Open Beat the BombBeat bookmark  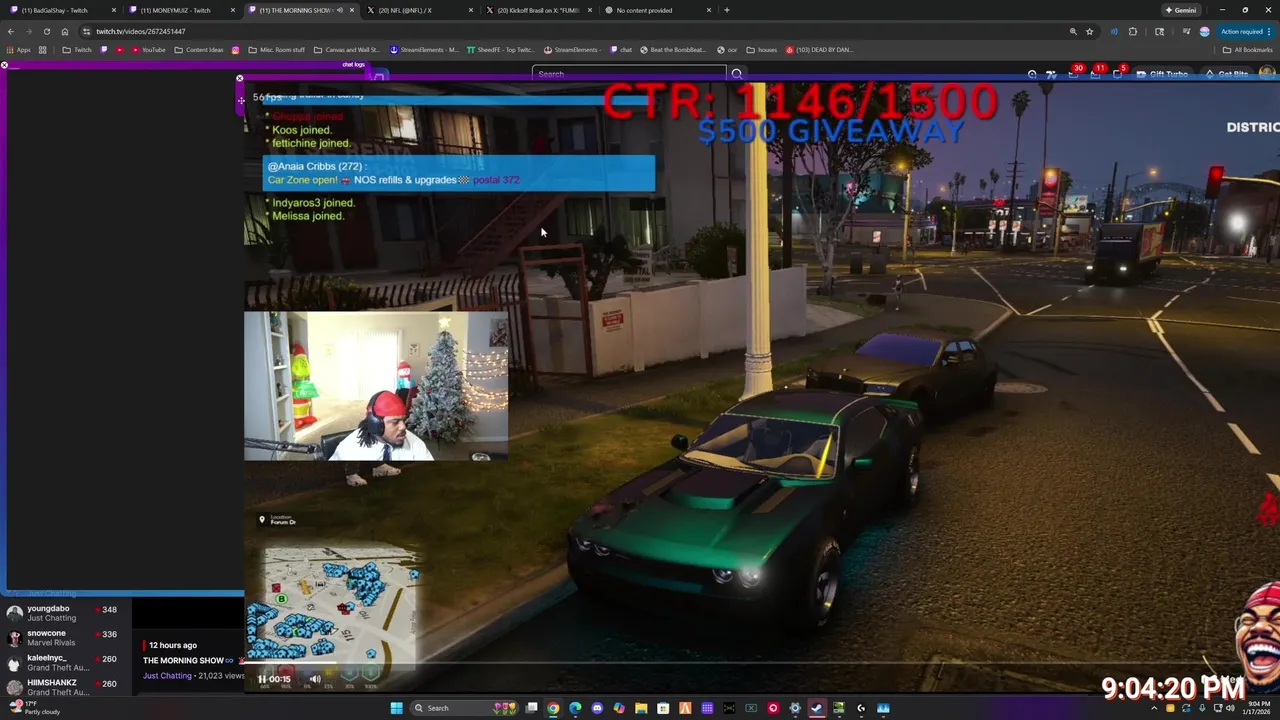672,49
